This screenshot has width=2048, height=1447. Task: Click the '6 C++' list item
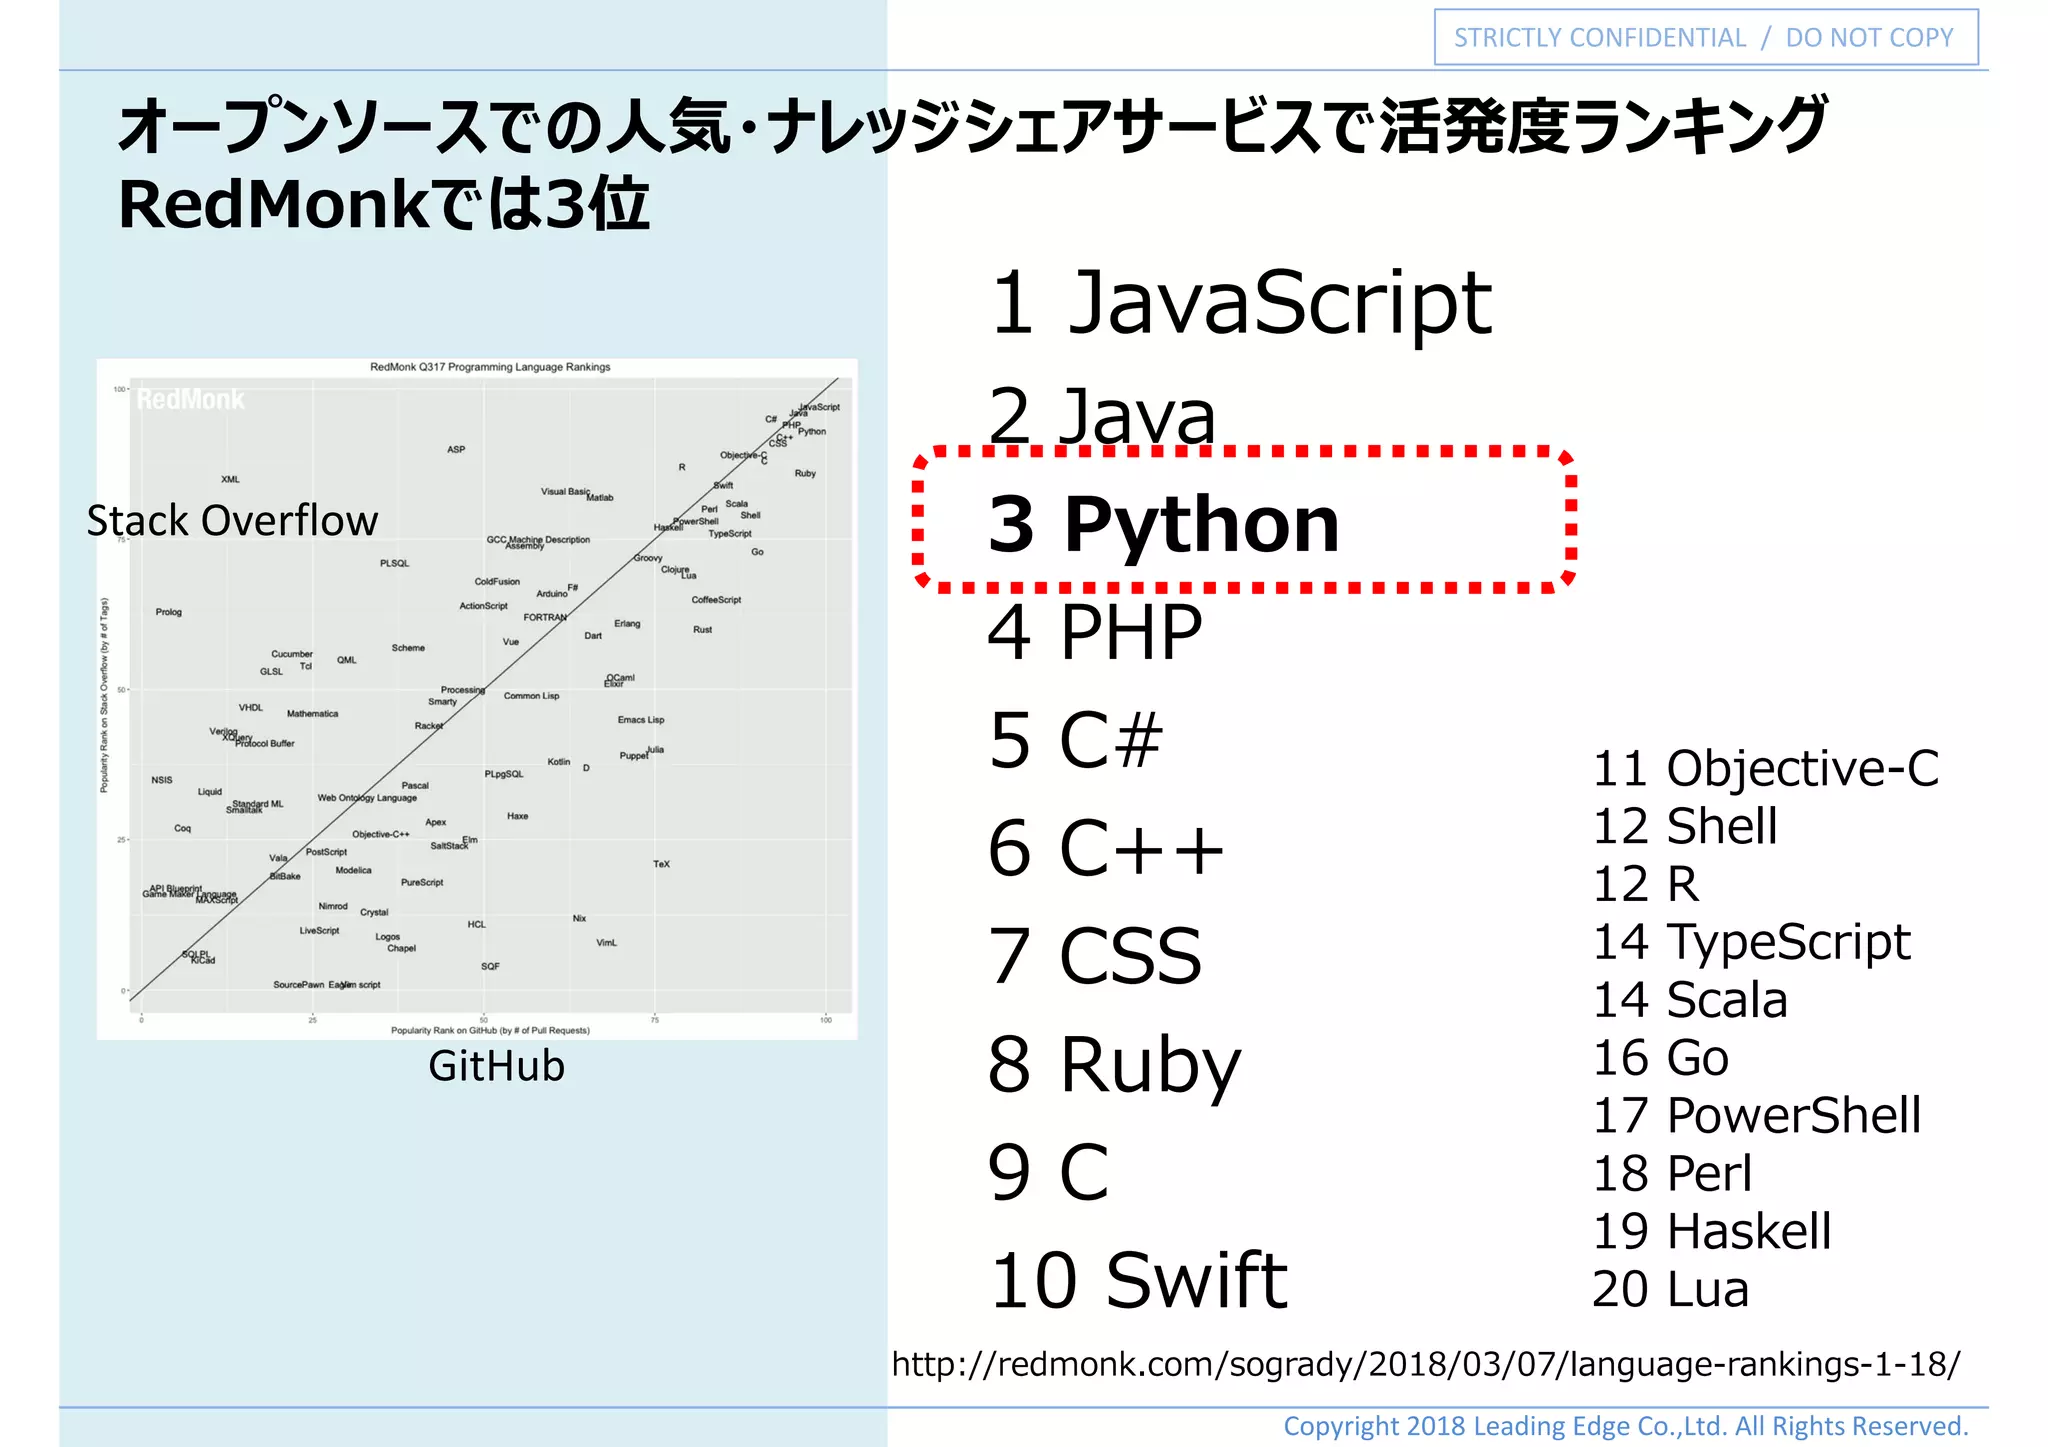pos(1105,849)
